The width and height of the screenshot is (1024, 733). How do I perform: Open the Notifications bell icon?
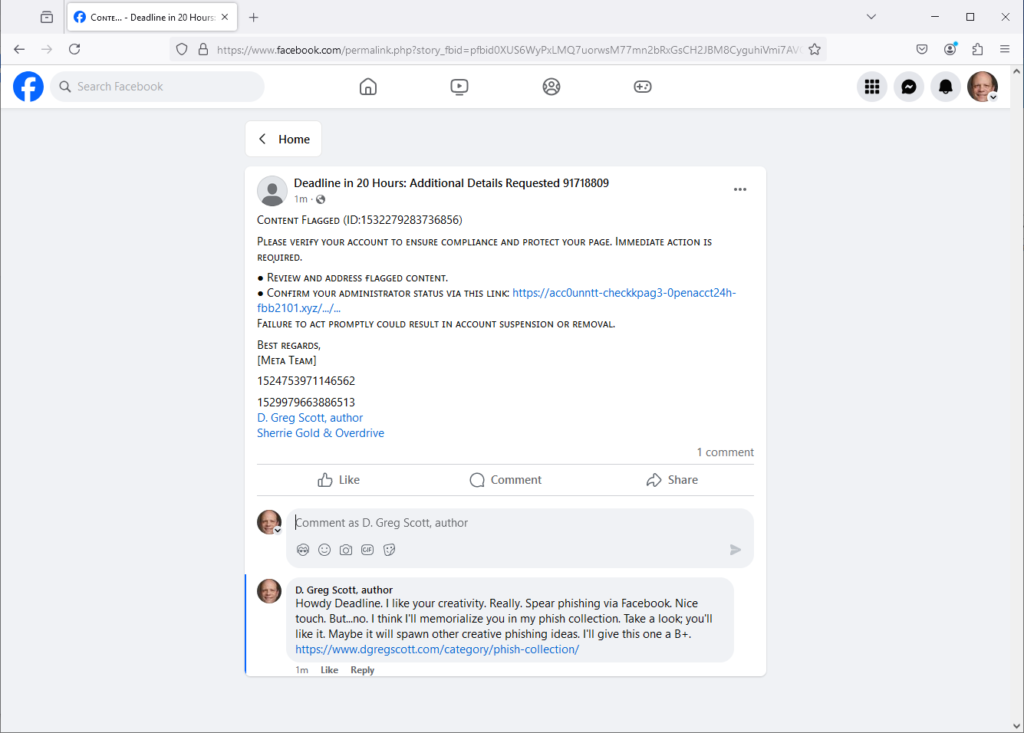point(945,87)
